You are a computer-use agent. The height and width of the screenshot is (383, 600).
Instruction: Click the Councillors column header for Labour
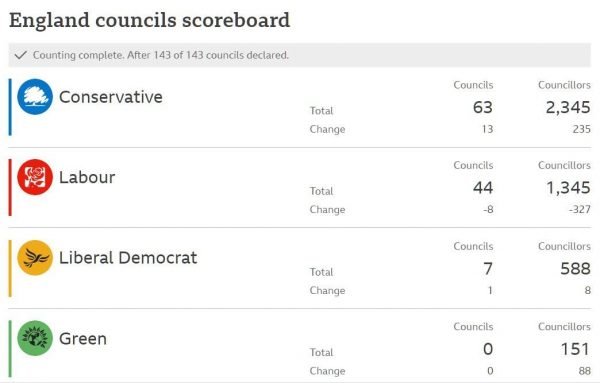(564, 165)
